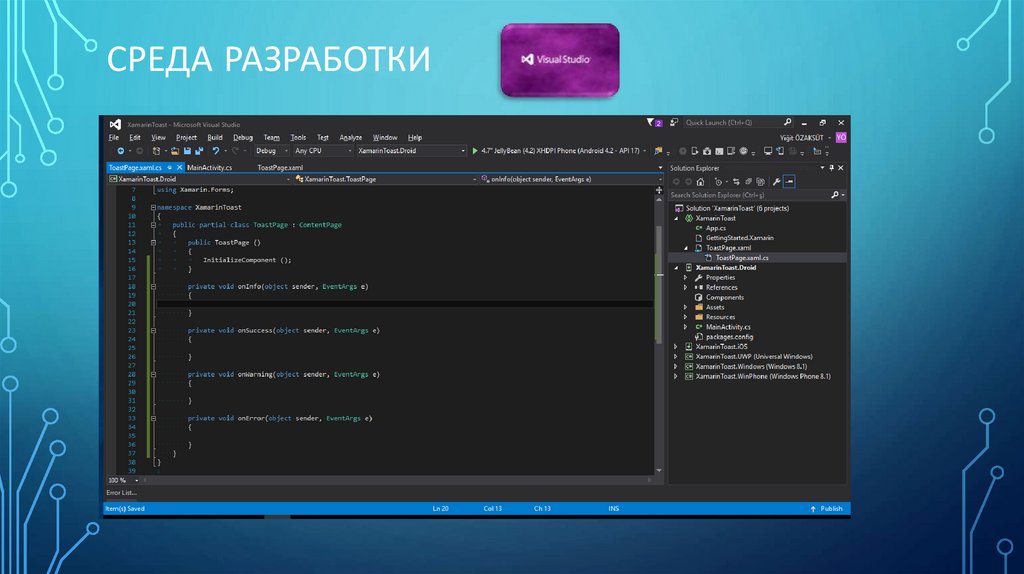Click the Pending Changes Filter clock icon
1024x574 pixels.
pyautogui.click(x=718, y=182)
